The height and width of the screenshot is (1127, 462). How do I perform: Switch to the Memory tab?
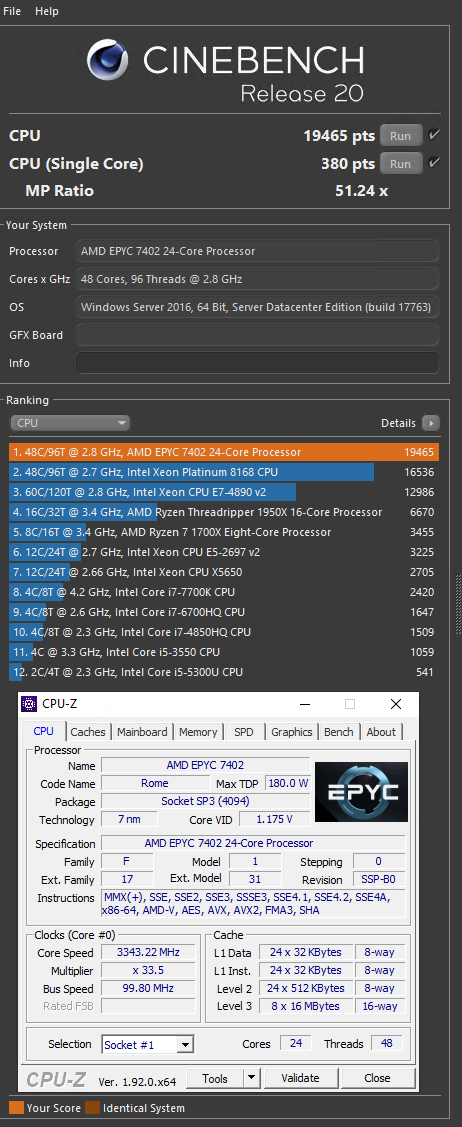point(198,732)
